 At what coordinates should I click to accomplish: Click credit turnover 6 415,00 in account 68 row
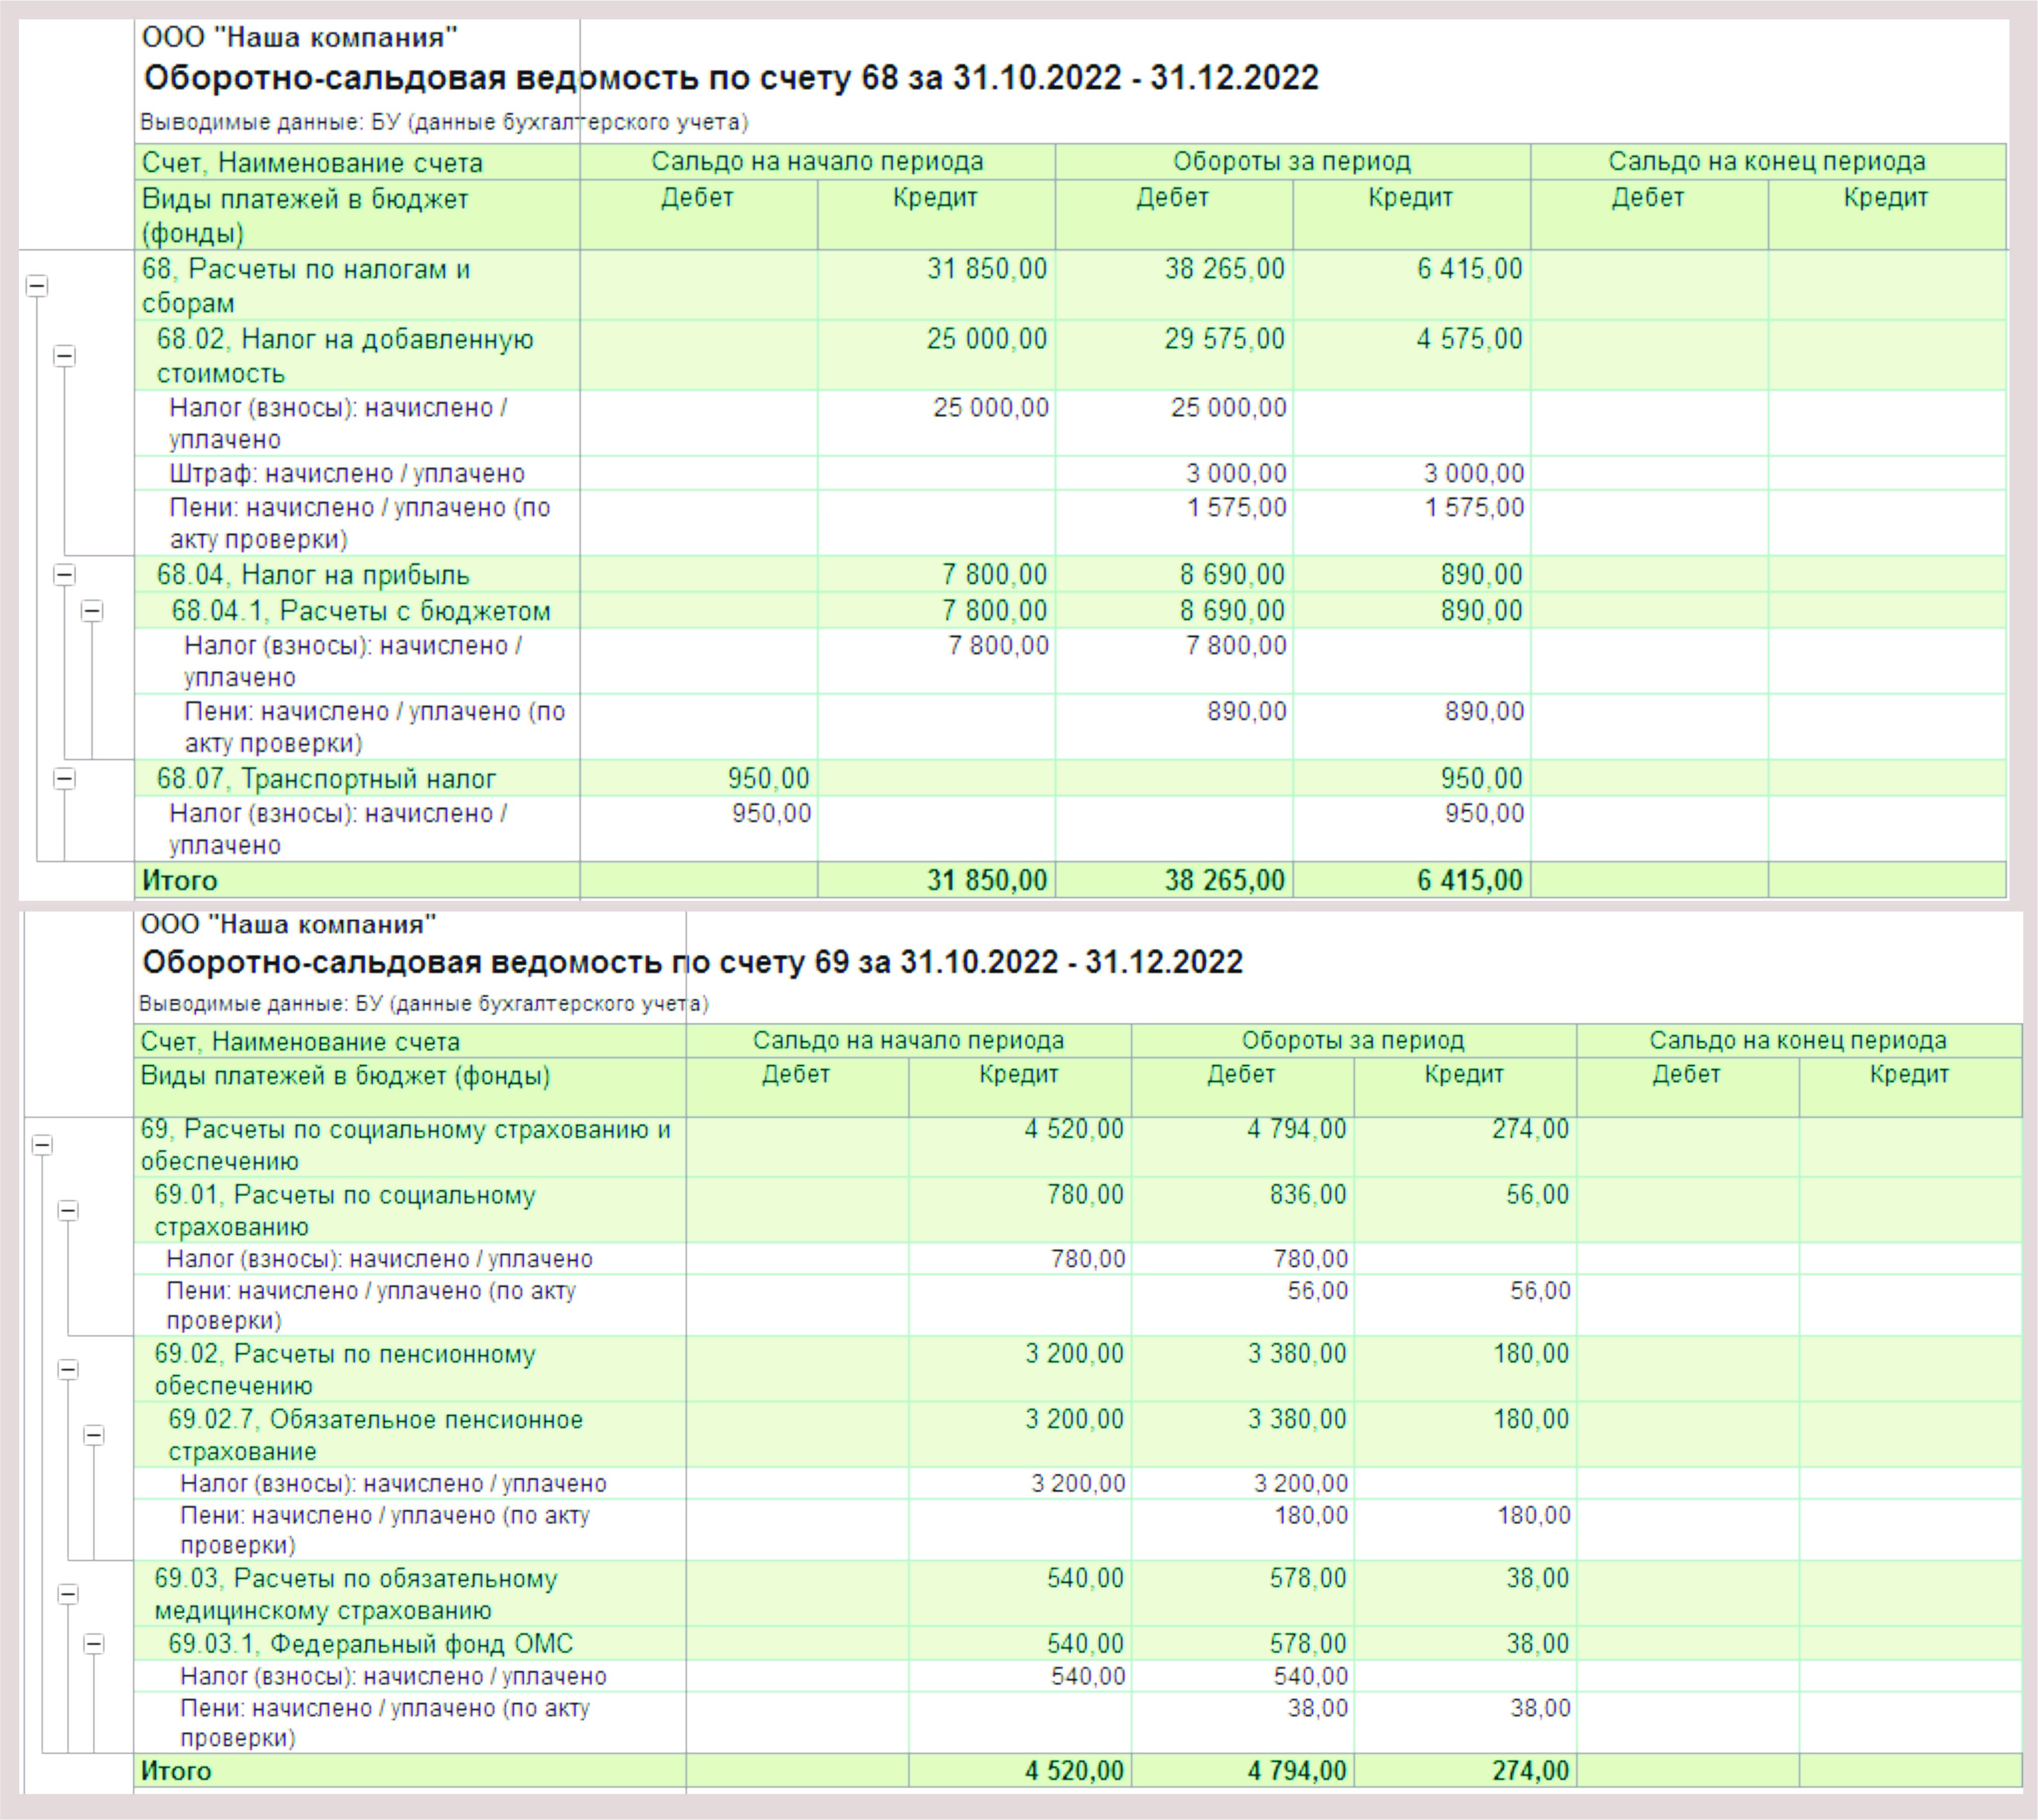coord(1469,269)
